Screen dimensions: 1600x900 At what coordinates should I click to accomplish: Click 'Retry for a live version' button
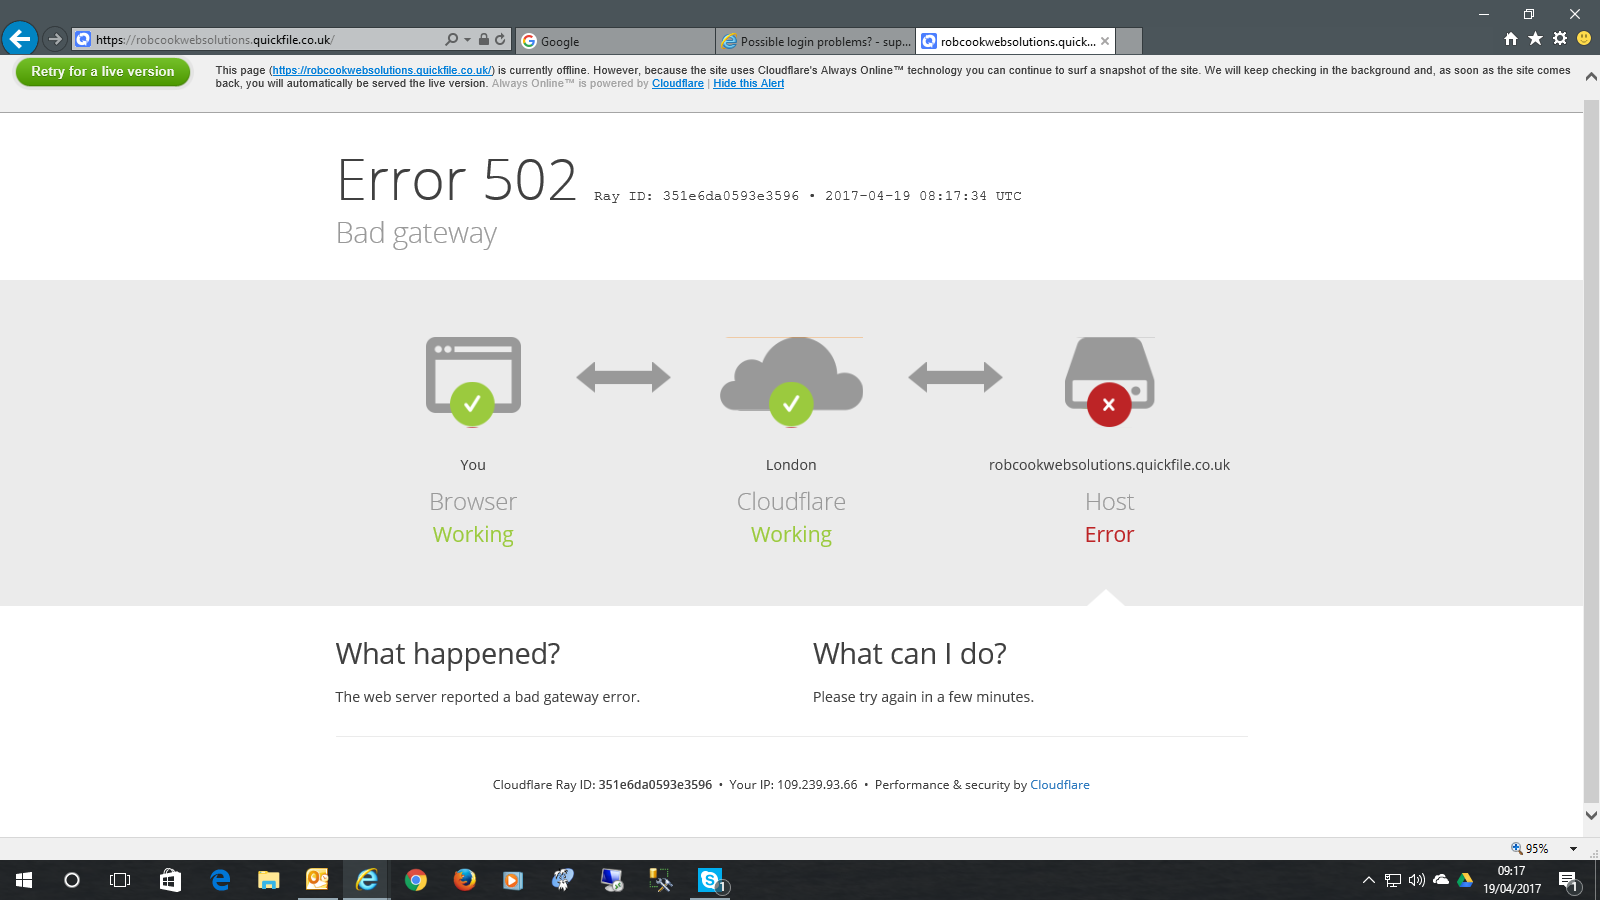(103, 72)
